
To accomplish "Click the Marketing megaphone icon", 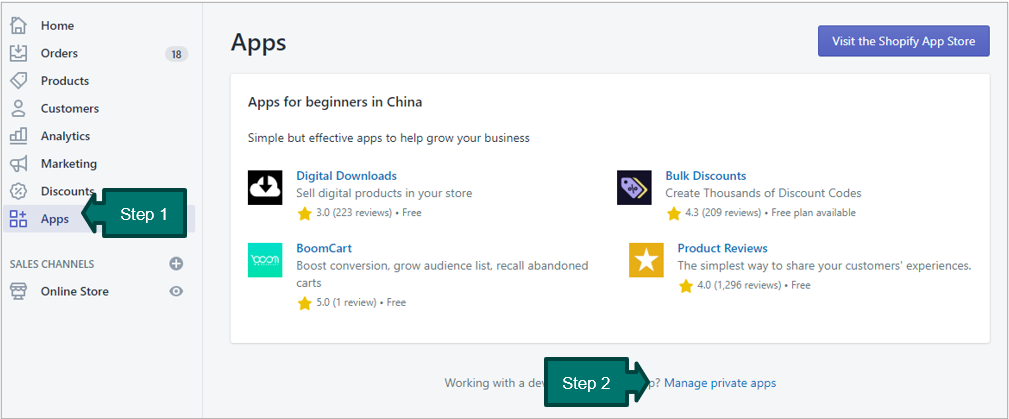I will tap(19, 164).
